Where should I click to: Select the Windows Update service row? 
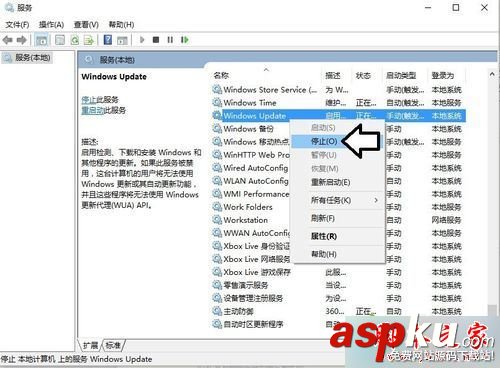tap(339, 116)
